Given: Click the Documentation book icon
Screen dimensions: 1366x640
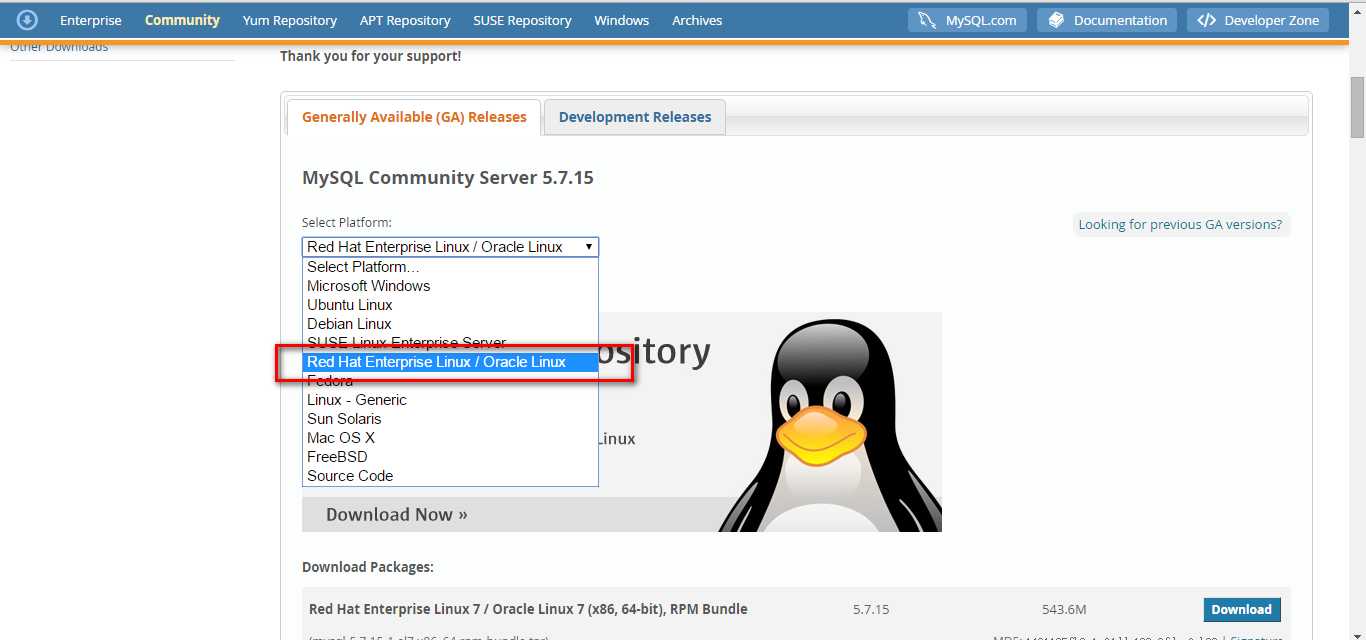Looking at the screenshot, I should tap(1057, 20).
